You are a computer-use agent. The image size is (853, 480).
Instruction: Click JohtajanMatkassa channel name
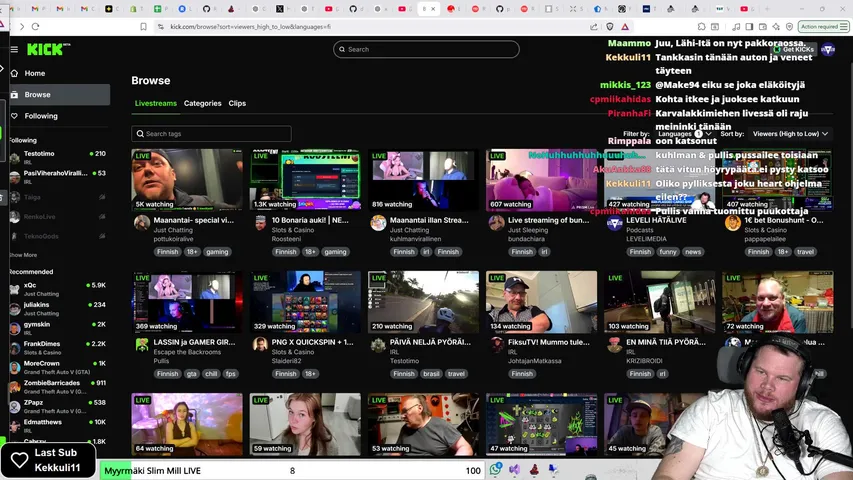click(x=534, y=361)
